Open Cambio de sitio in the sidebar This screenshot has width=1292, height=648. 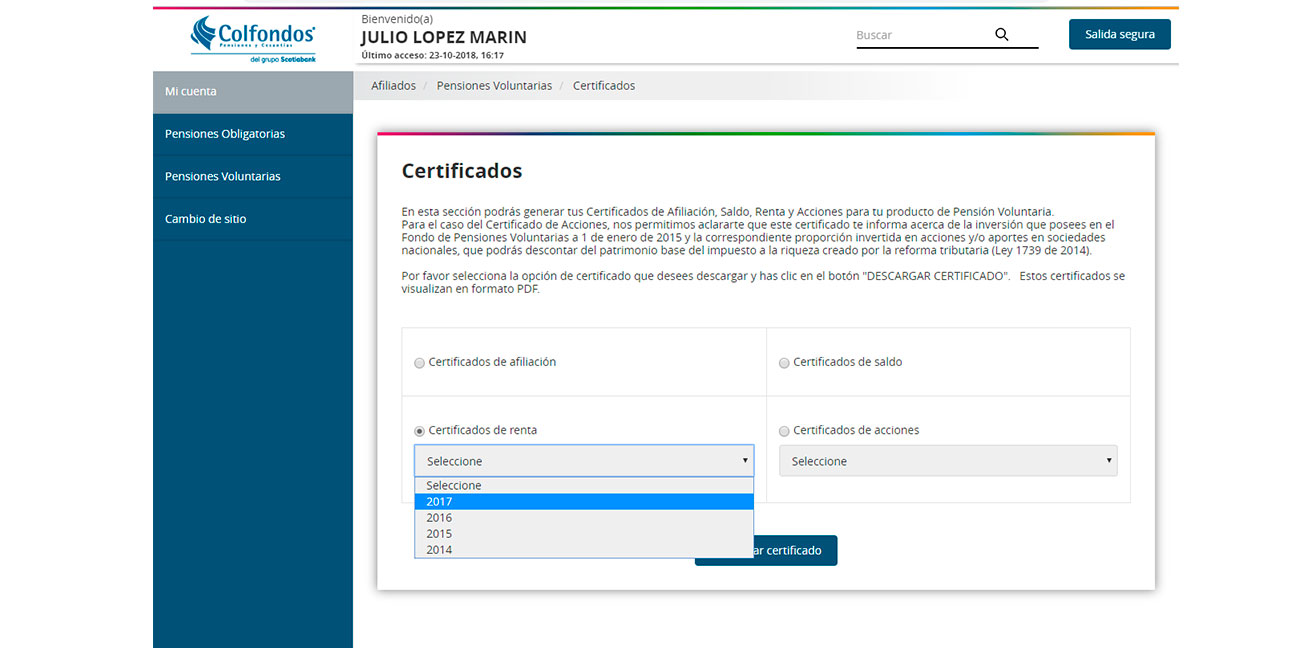(x=207, y=218)
